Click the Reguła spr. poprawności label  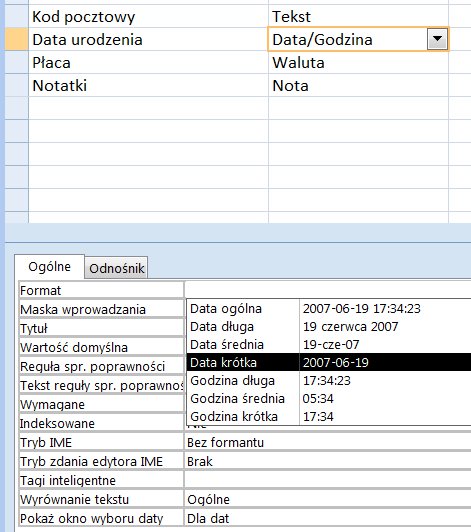pos(101,366)
